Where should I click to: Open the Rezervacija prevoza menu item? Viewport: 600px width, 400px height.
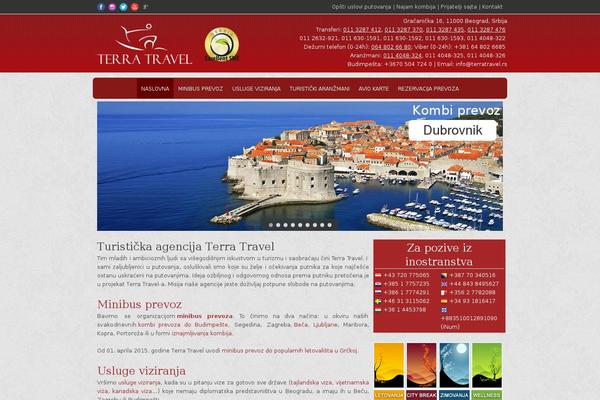pos(428,88)
